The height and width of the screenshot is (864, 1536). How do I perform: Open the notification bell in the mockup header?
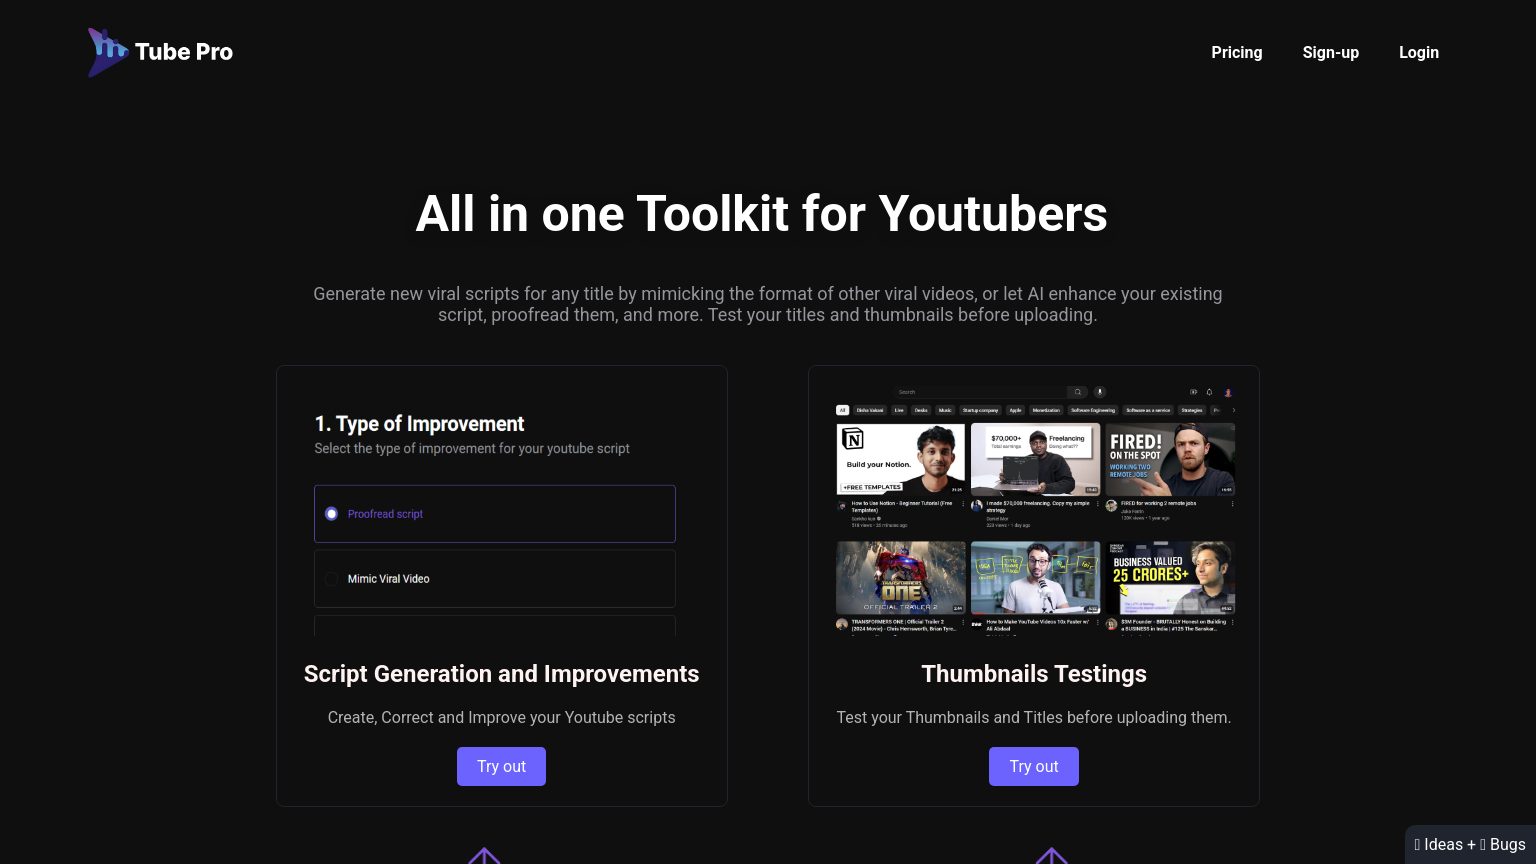[1209, 392]
